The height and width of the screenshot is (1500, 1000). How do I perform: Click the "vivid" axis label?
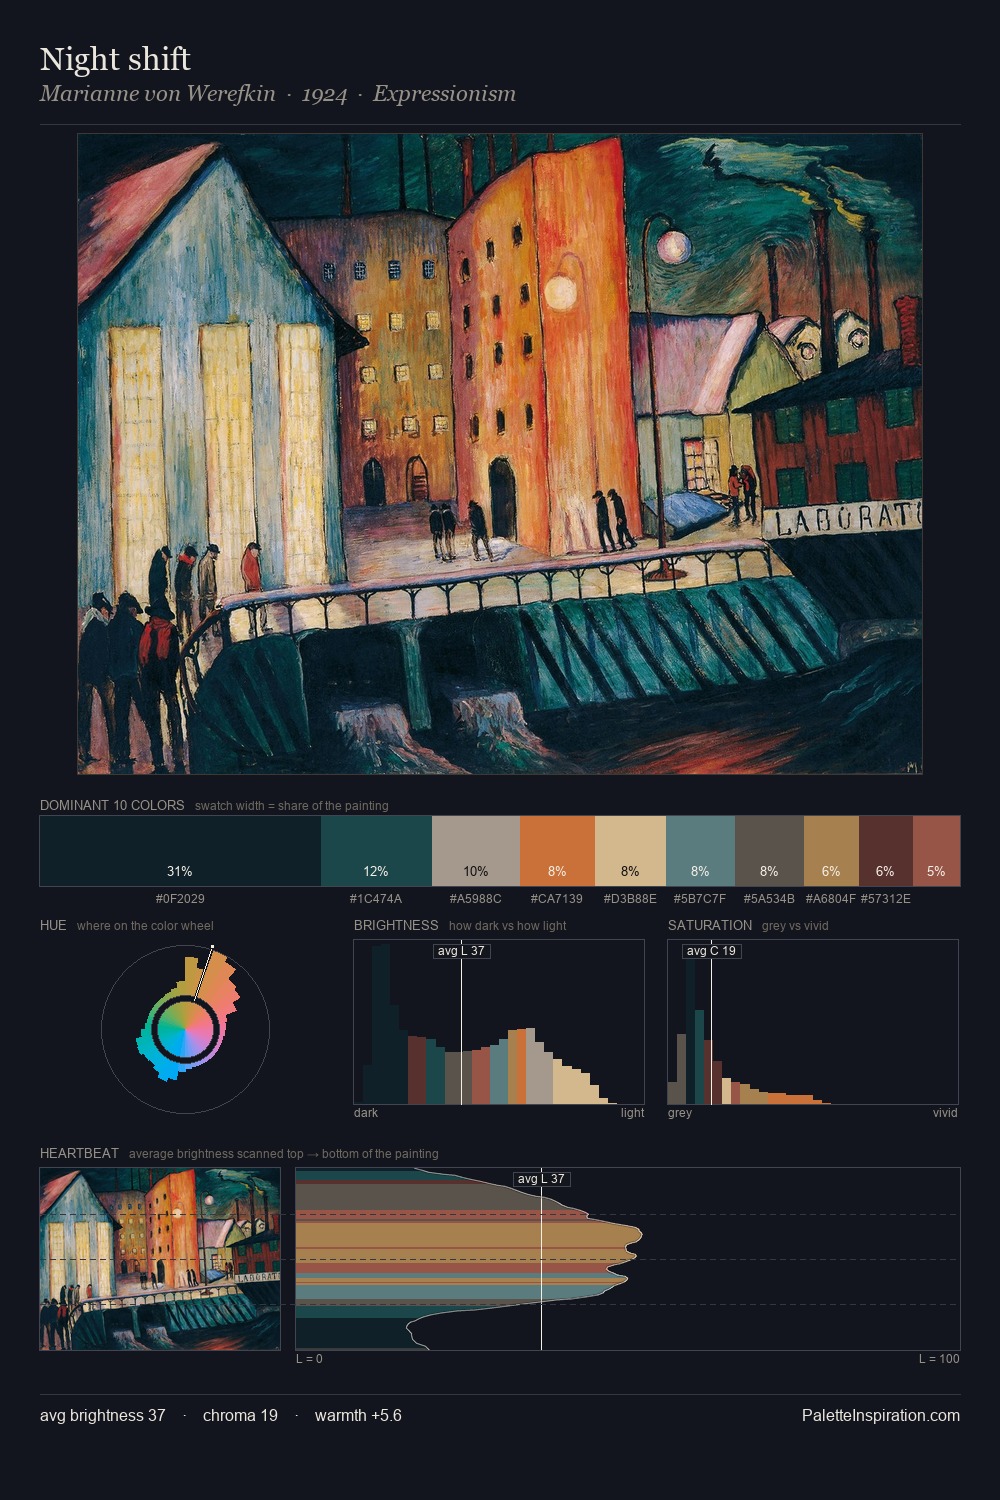pos(945,1113)
